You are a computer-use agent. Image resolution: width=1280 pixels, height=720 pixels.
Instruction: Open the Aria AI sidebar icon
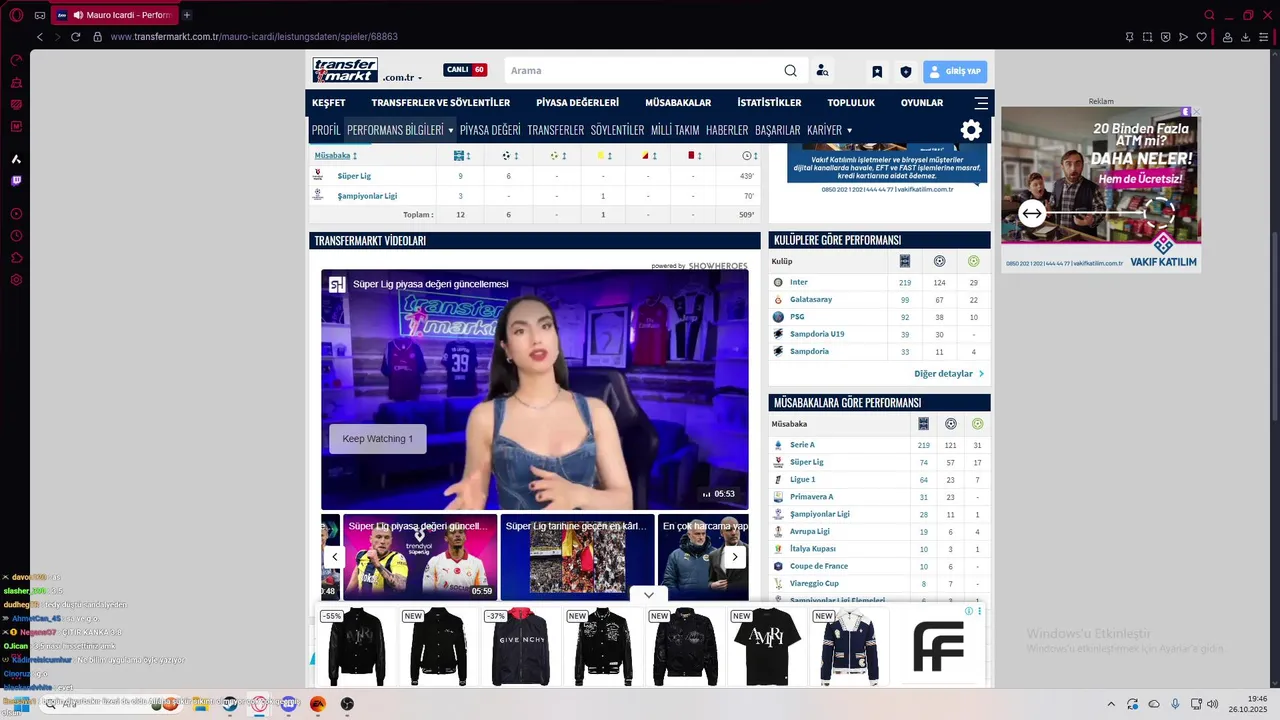(16, 159)
